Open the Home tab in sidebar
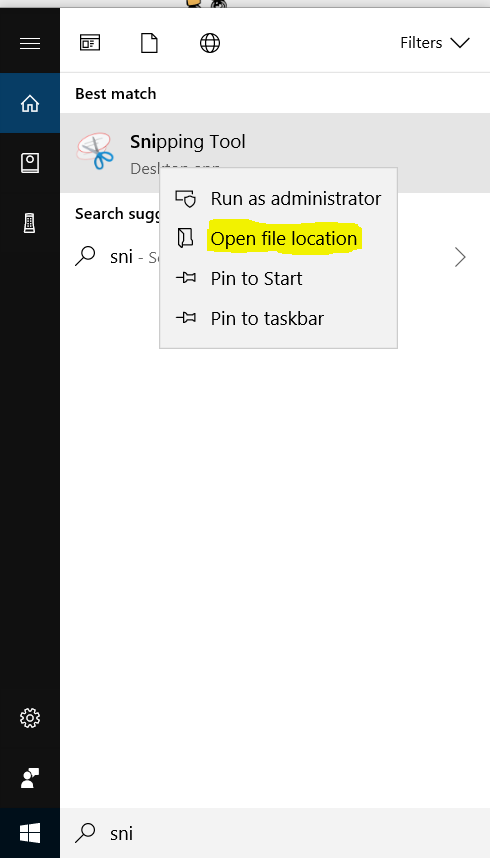This screenshot has width=490, height=858. [30, 103]
